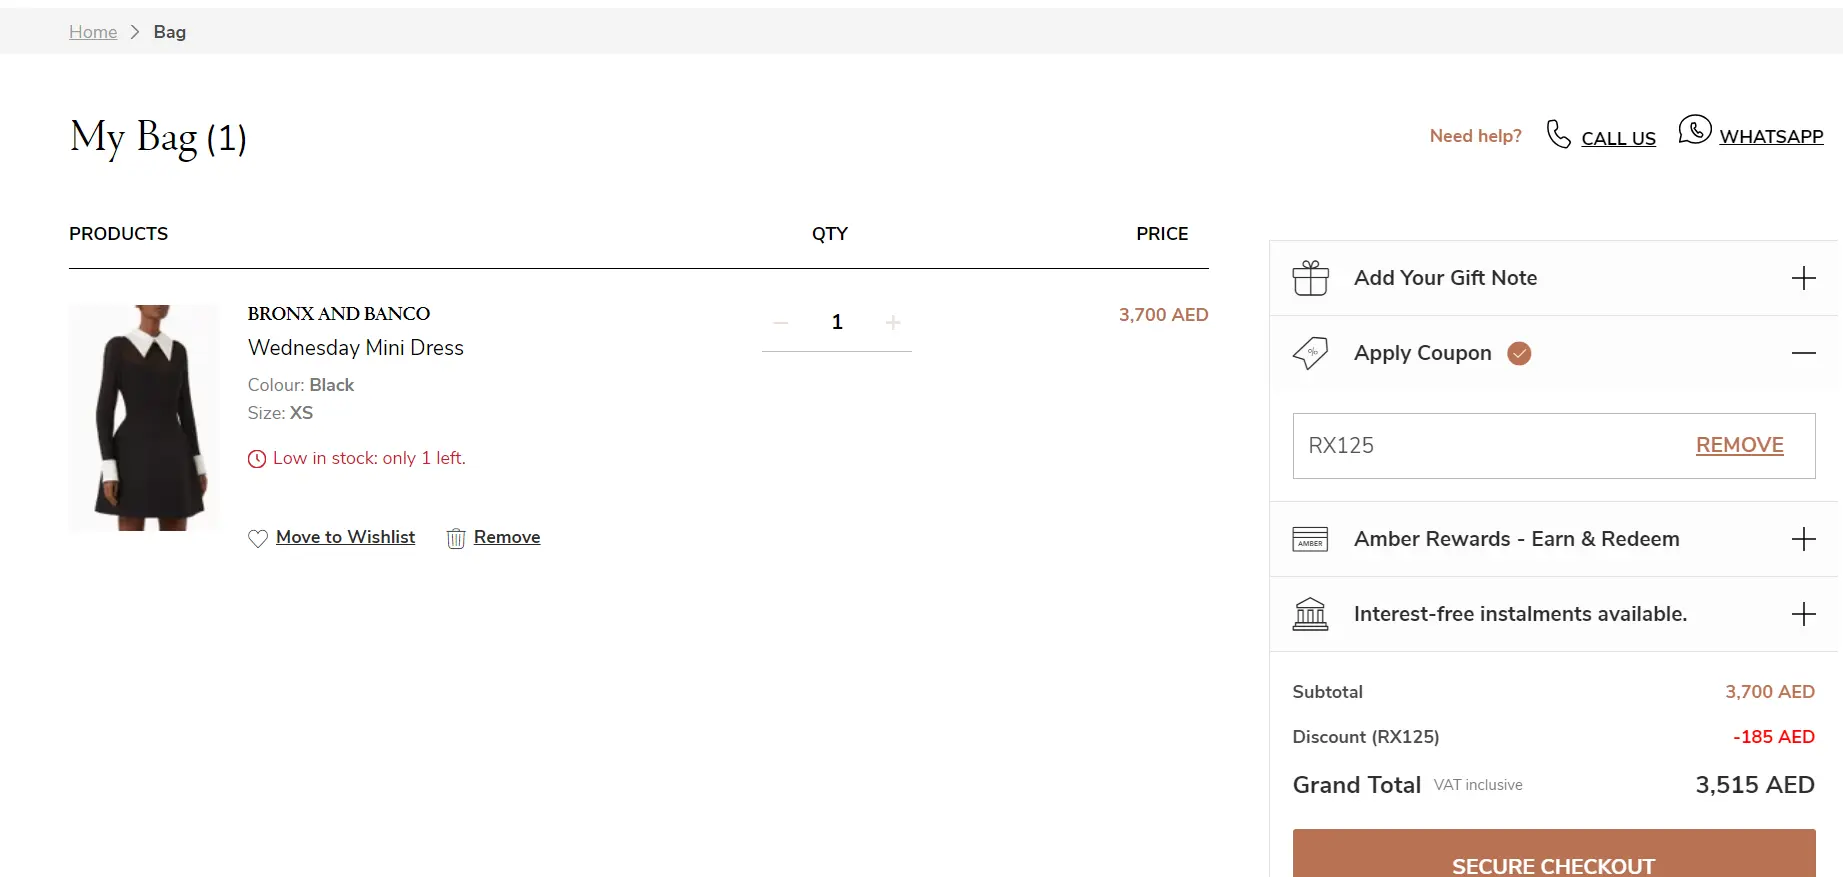Click Interest-free instalments available text
The width and height of the screenshot is (1843, 877).
coord(1520,614)
